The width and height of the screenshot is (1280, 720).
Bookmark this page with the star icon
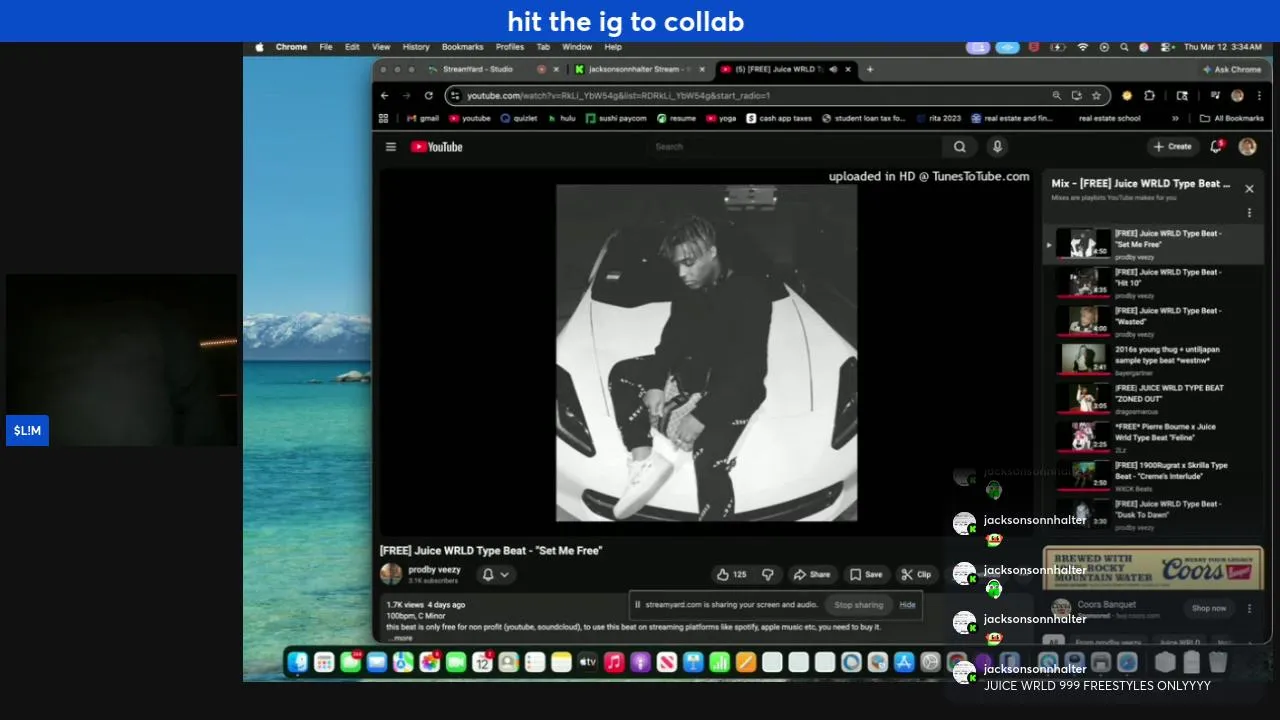pos(1096,96)
